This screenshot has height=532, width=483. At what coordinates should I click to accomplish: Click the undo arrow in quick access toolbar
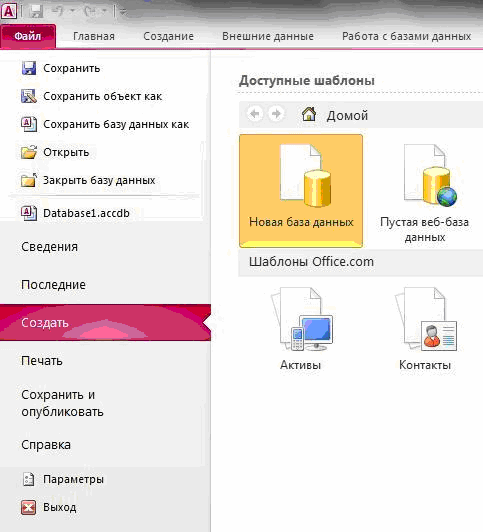click(x=57, y=11)
